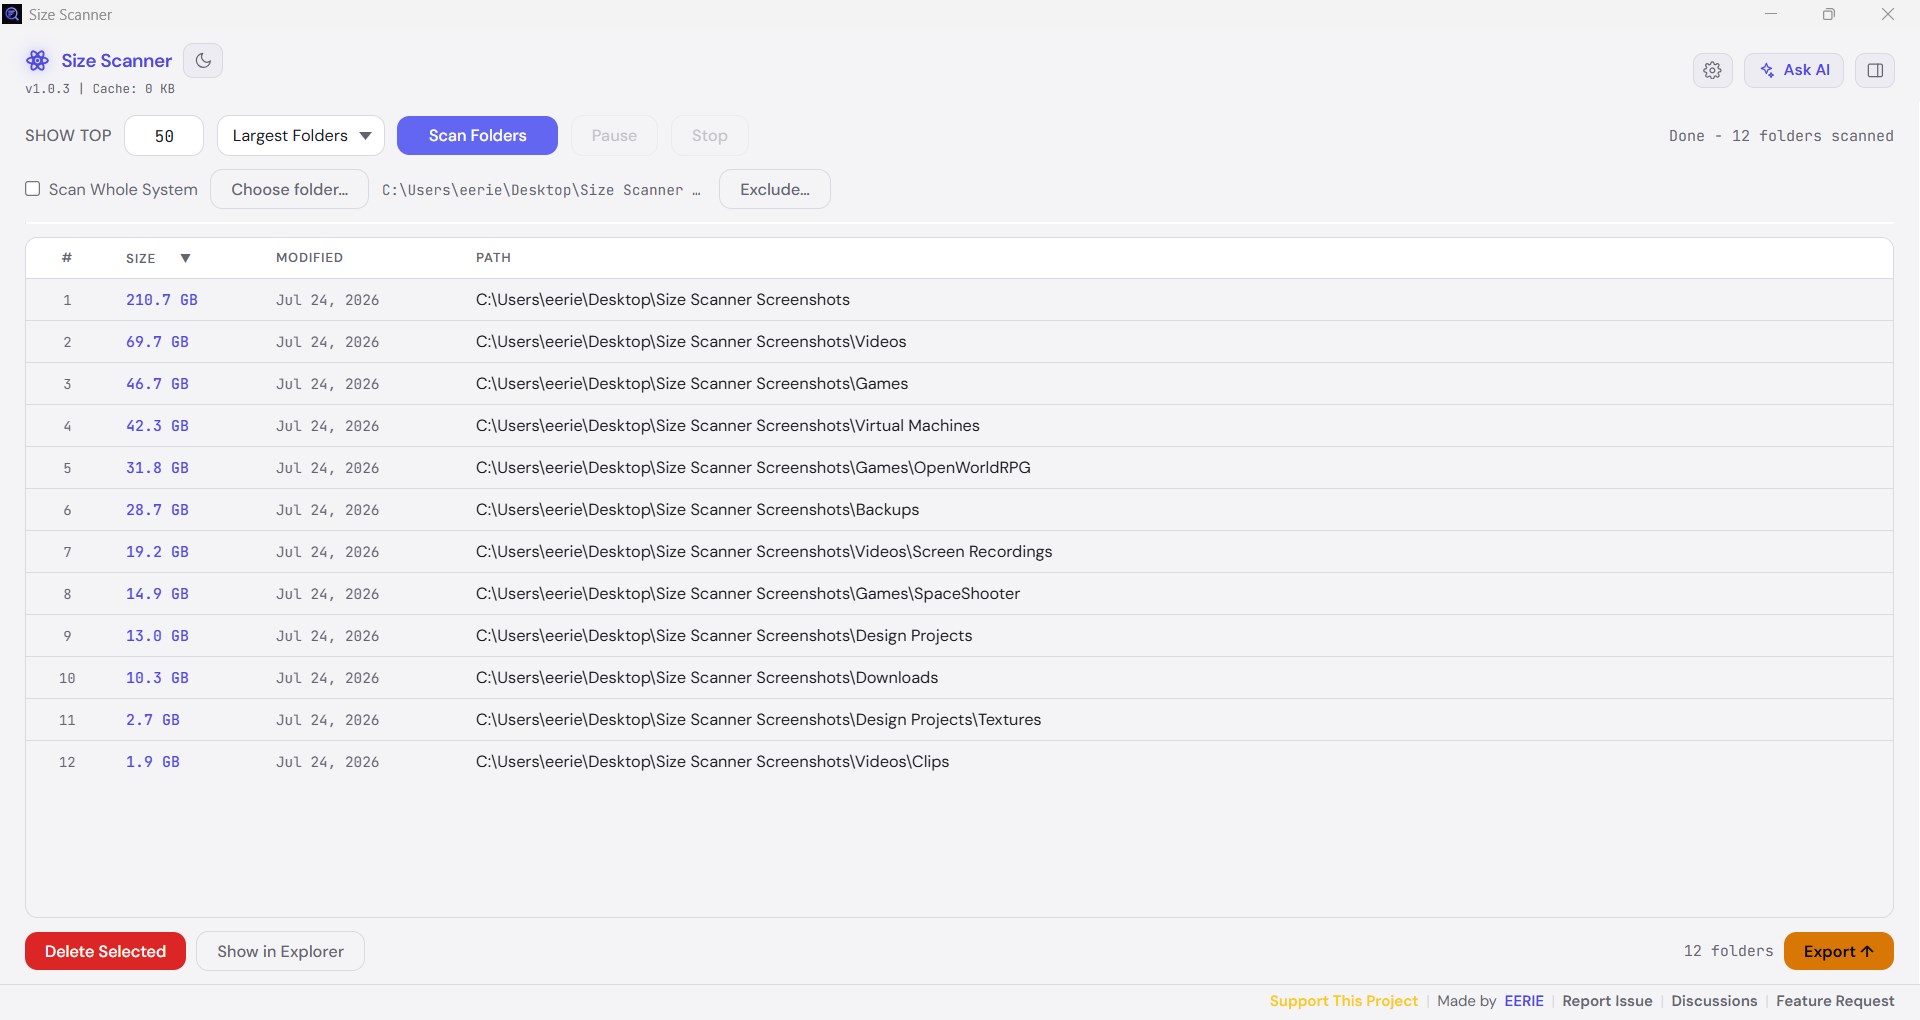This screenshot has width=1920, height=1020.
Task: Click the MODIFIED column header
Action: pos(309,258)
